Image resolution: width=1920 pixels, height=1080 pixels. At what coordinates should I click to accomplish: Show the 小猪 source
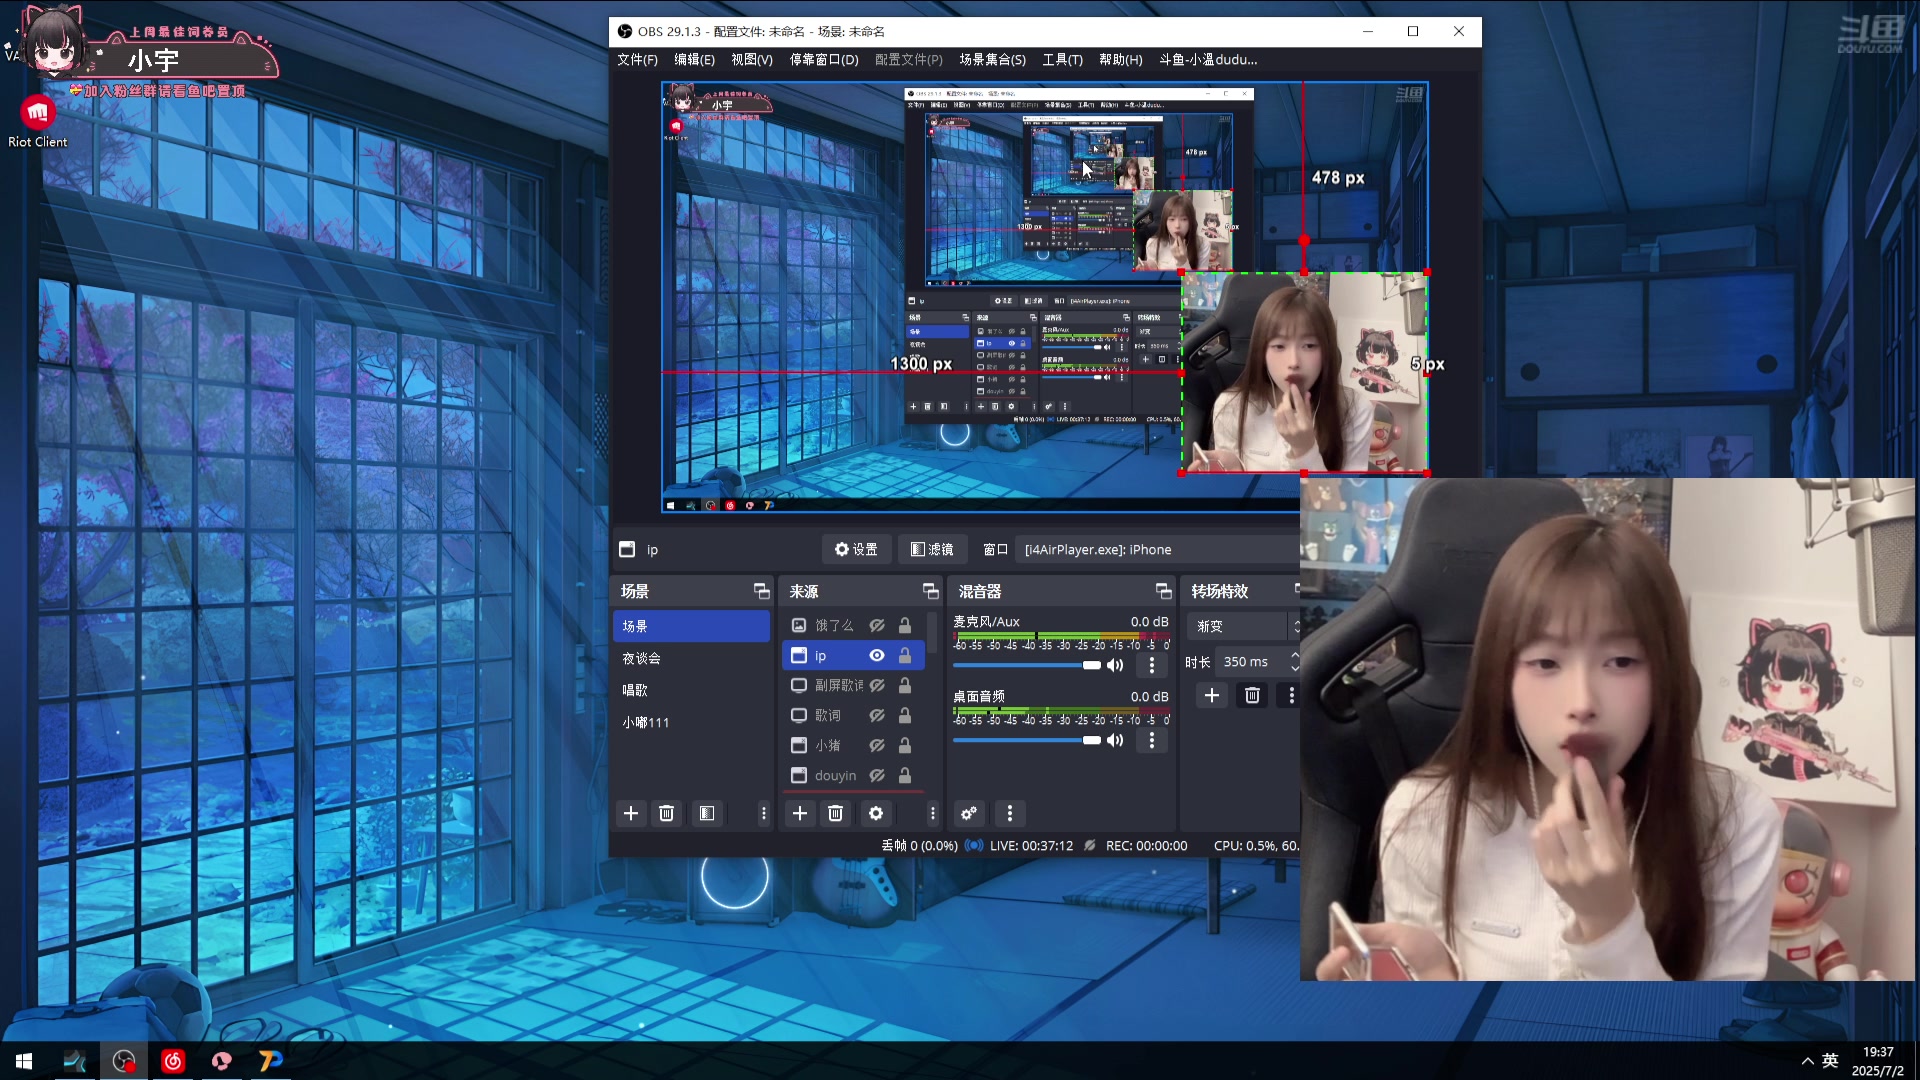(x=877, y=745)
